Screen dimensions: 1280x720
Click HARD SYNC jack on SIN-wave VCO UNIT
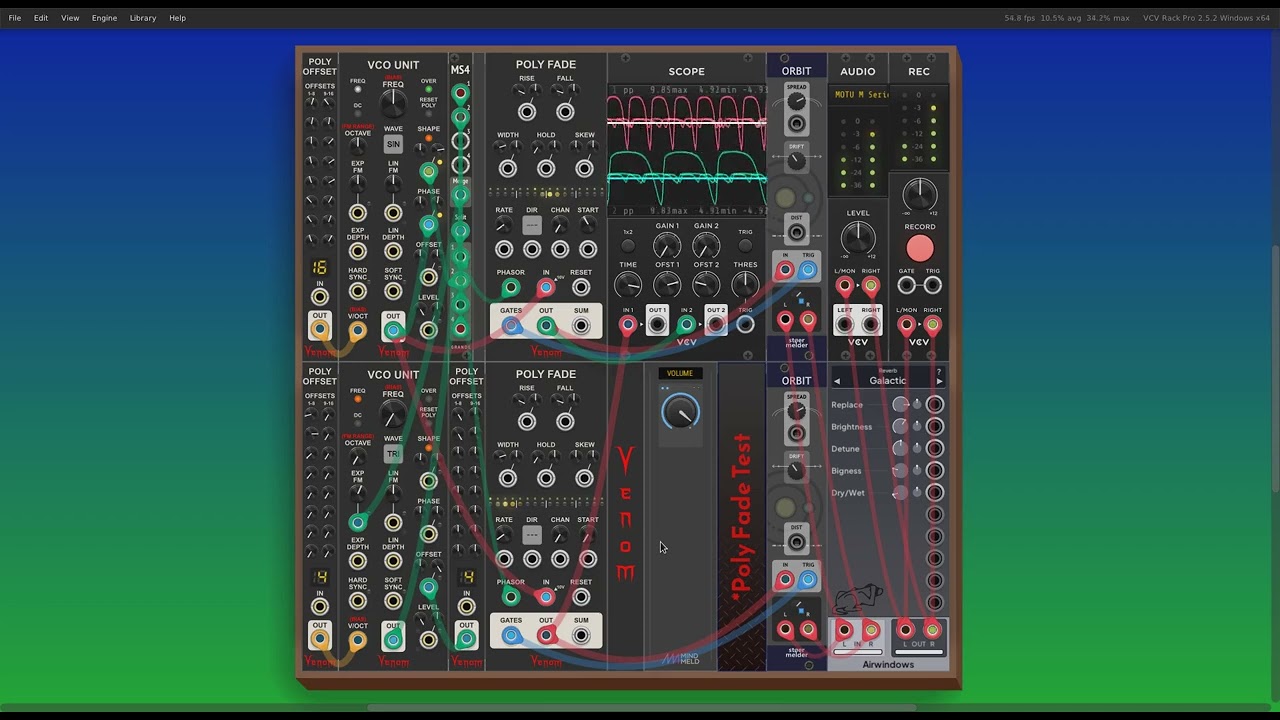(357, 291)
